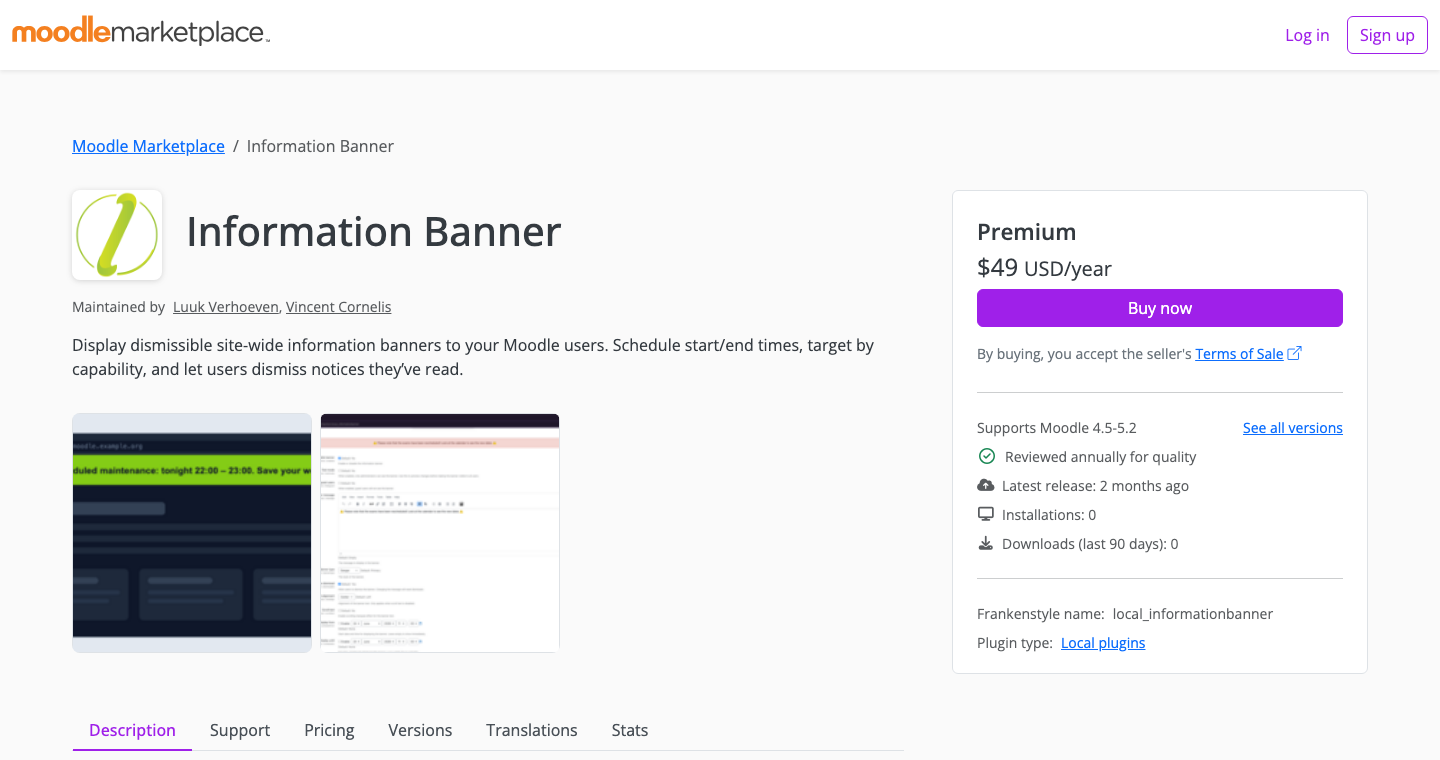This screenshot has width=1440, height=760.
Task: Open maintainer Vincent Cornelis's profile
Action: click(339, 307)
